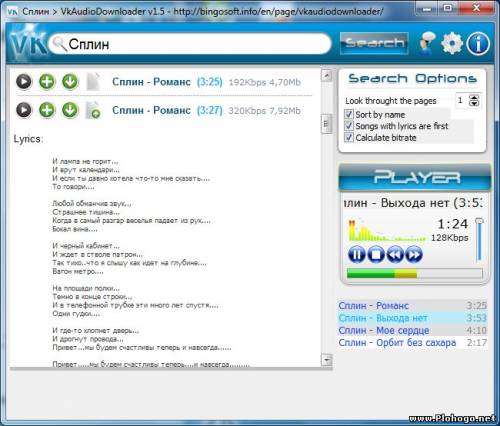Viewport: 500px width, 426px height.
Task: Download the 320Kbps Романс track (3:27)
Action: pyautogui.click(x=70, y=110)
